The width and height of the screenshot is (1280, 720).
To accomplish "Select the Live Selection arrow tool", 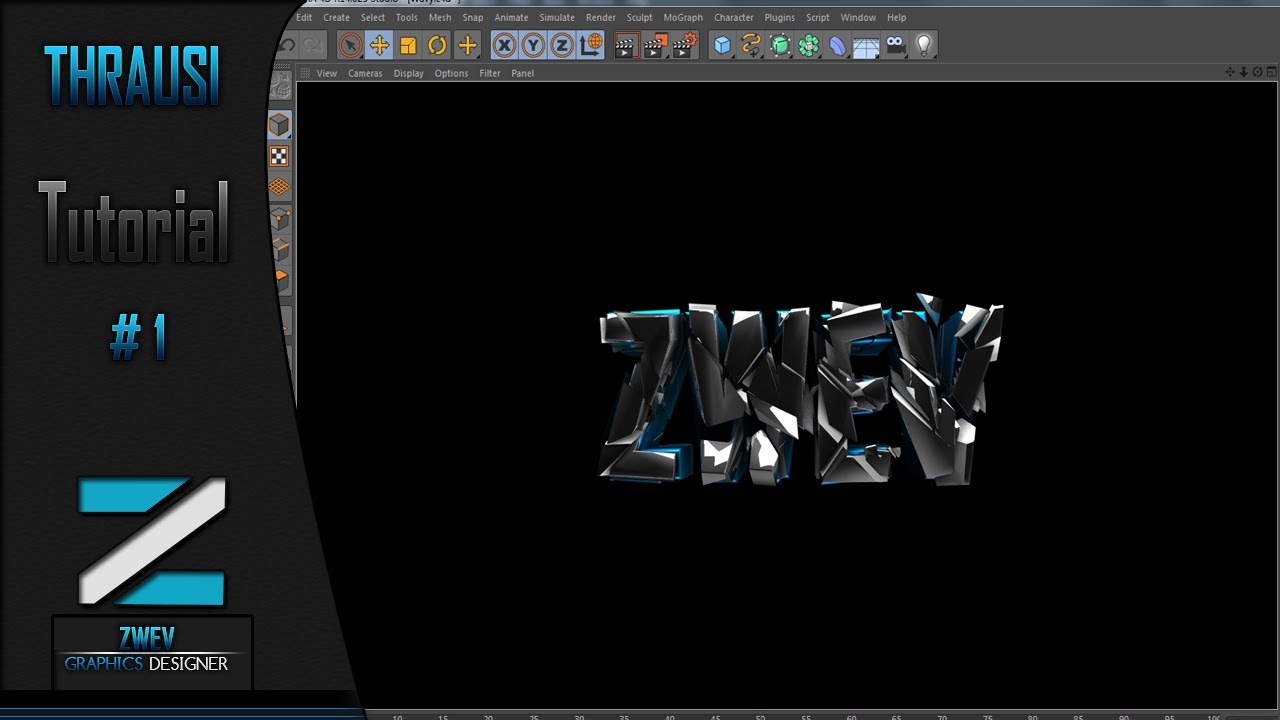I will point(350,45).
